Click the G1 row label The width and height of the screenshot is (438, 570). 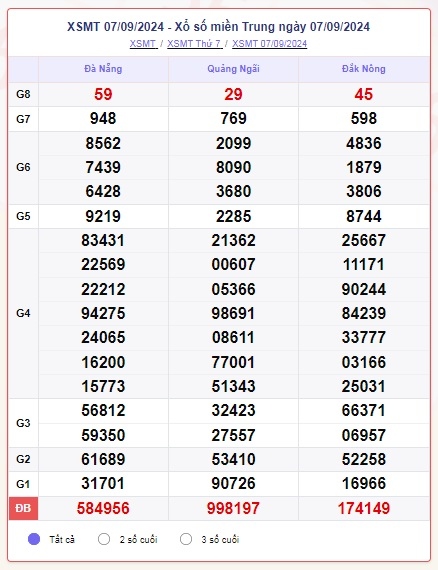coord(23,484)
